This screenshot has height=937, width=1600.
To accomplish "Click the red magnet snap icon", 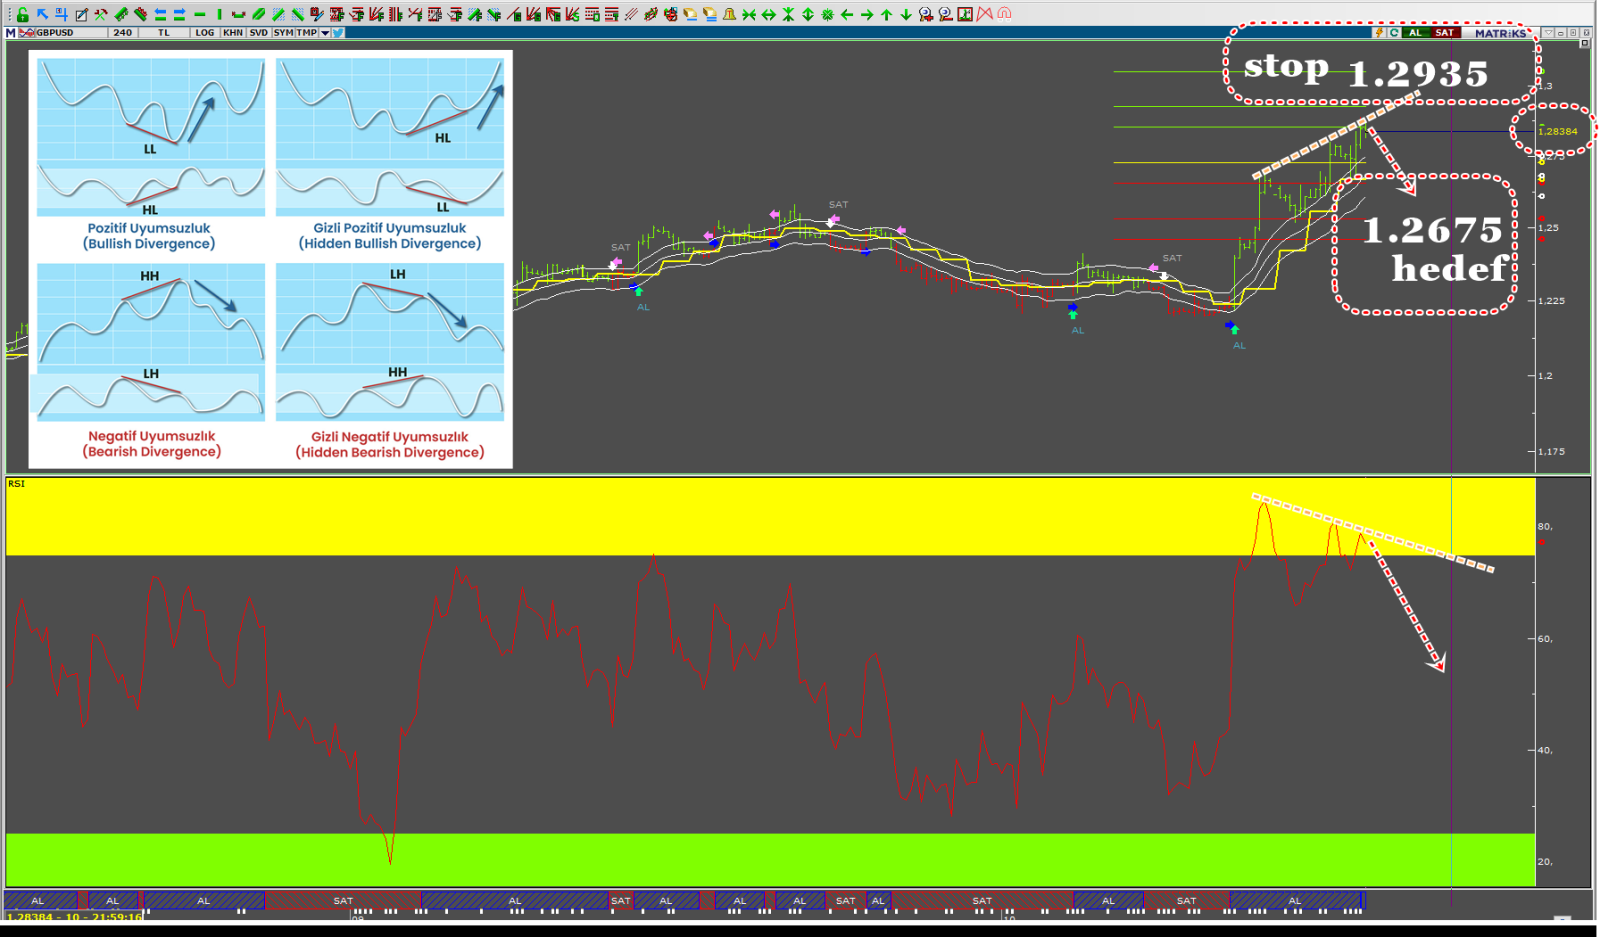I will 1004,14.
